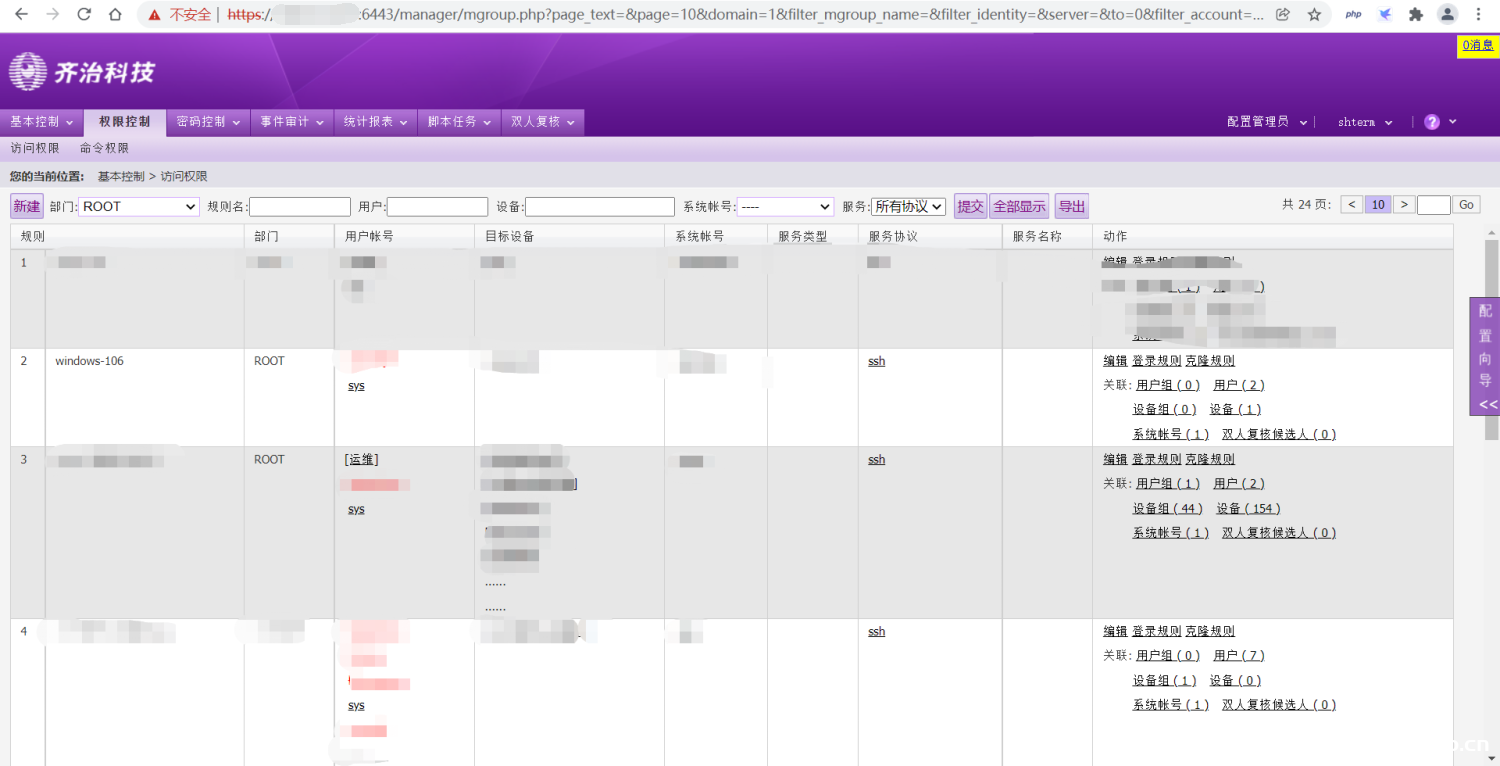Click the purple help question mark icon

(1432, 122)
